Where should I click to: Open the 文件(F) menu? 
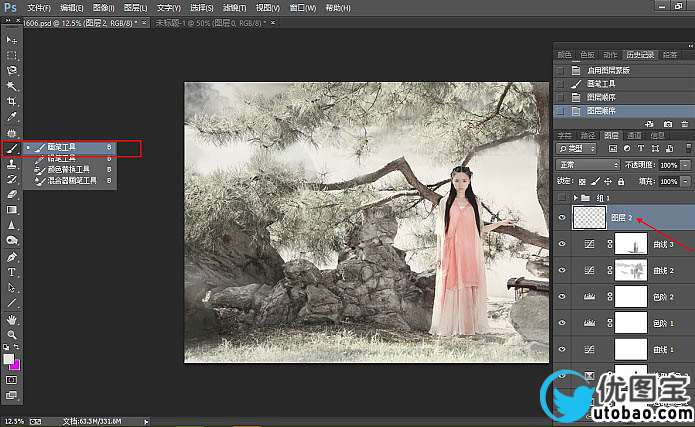pos(39,8)
